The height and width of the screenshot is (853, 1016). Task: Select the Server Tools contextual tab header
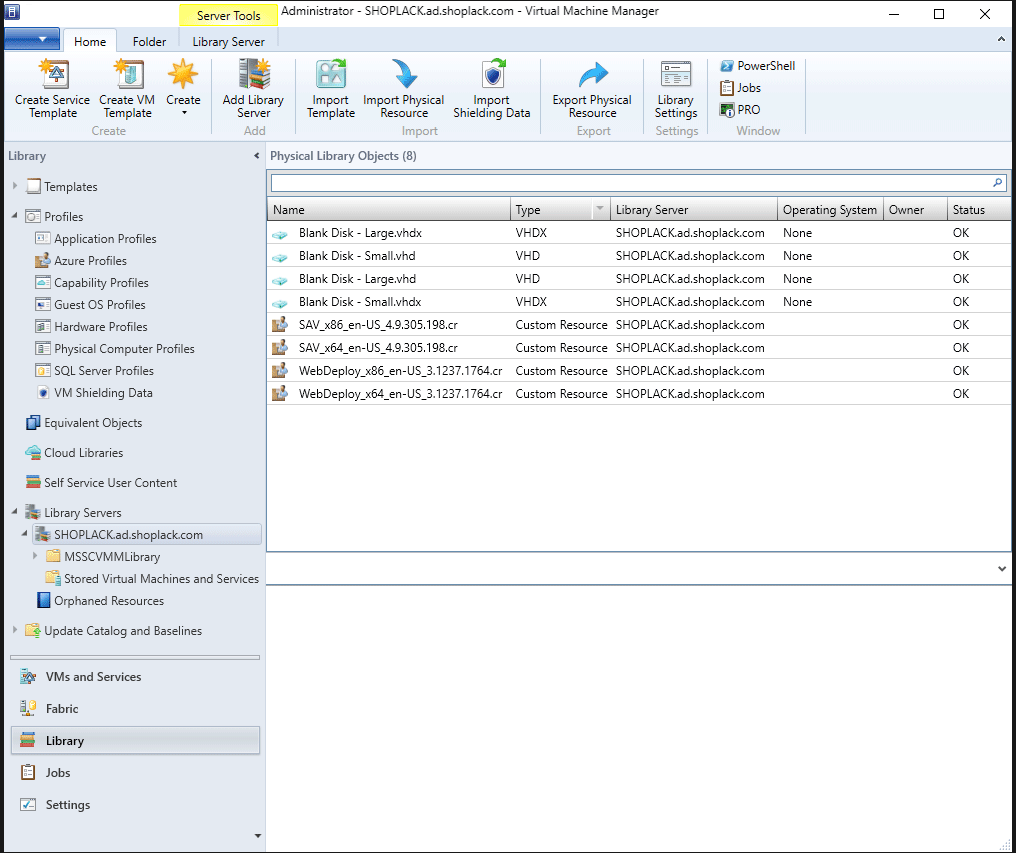229,16
